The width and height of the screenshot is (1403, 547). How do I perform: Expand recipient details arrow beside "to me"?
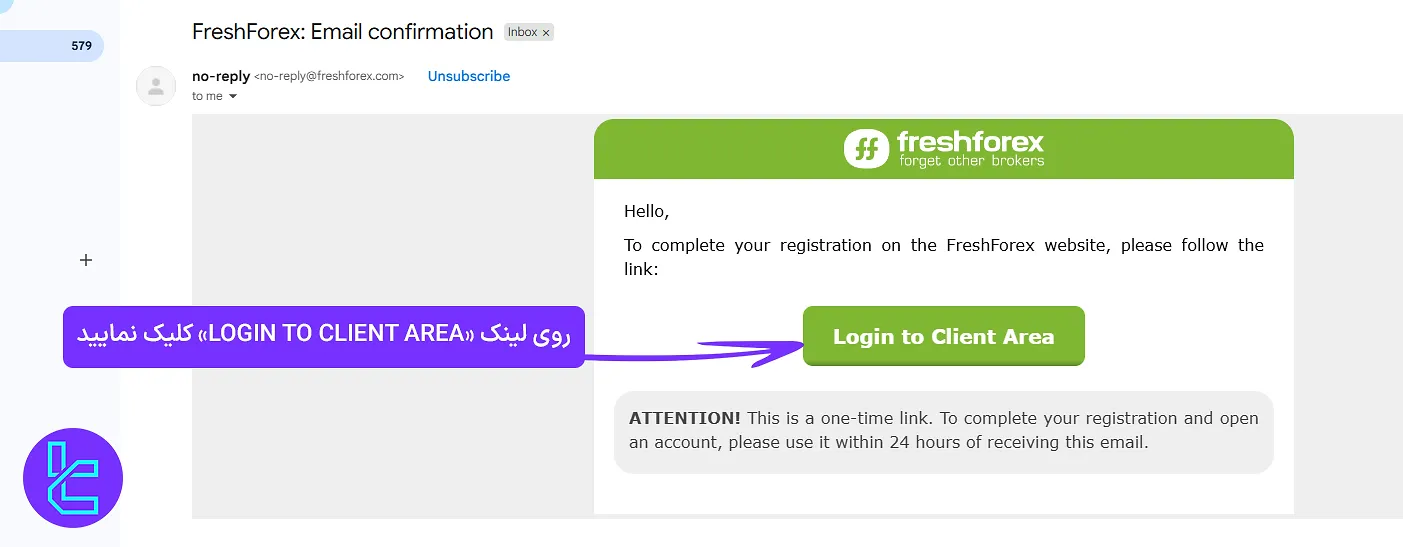pyautogui.click(x=233, y=97)
